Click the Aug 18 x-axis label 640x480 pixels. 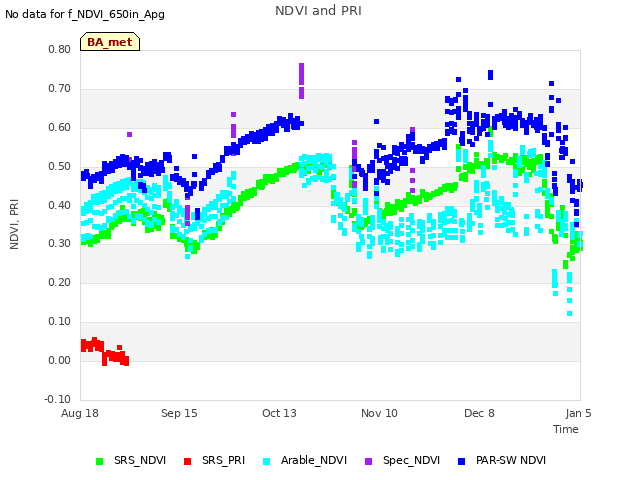click(x=80, y=413)
